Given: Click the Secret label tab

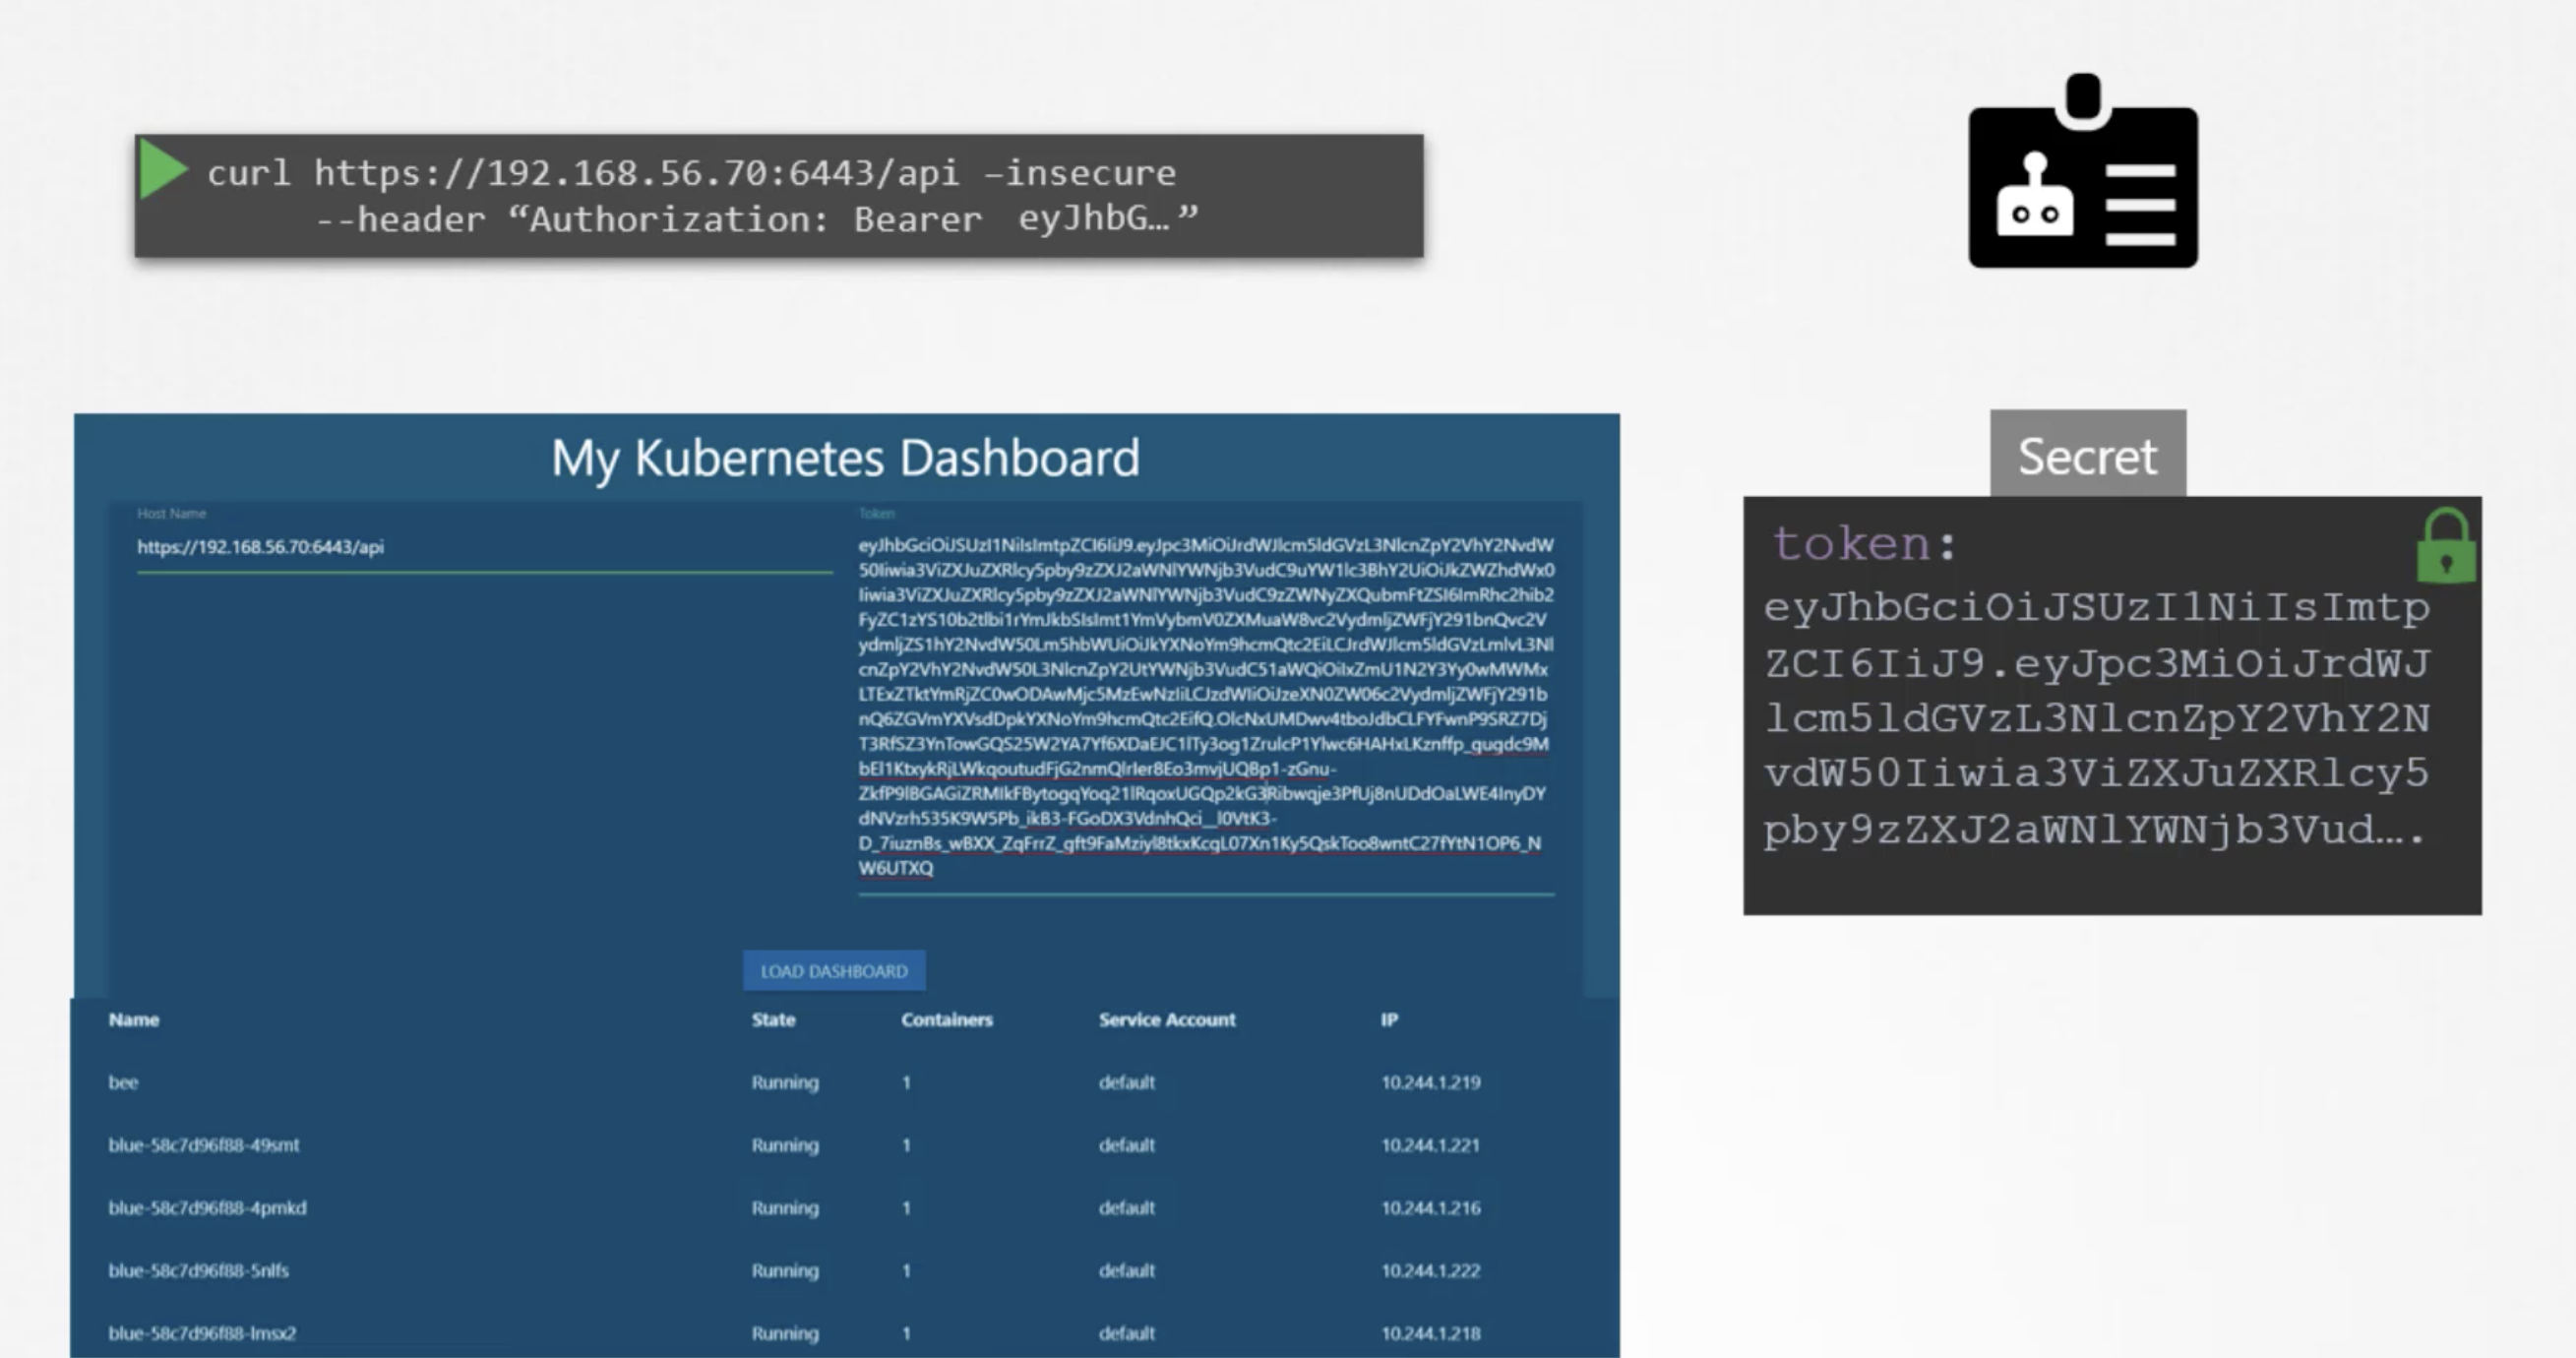Looking at the screenshot, I should click(x=2088, y=455).
